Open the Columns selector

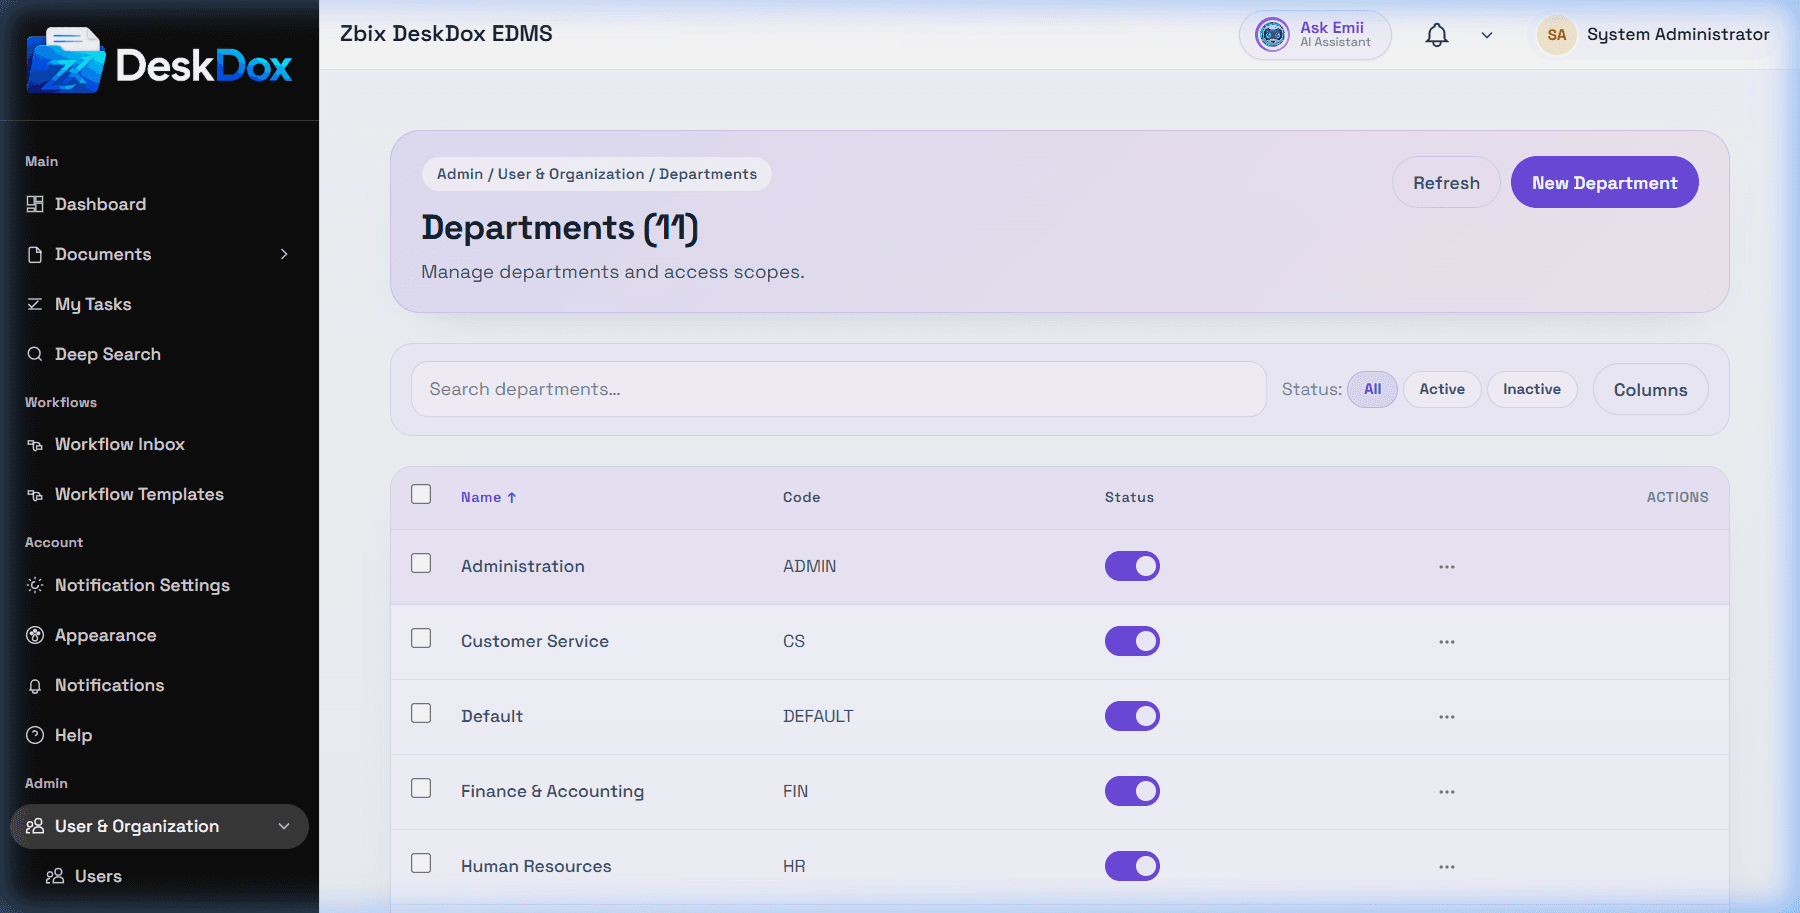tap(1650, 390)
